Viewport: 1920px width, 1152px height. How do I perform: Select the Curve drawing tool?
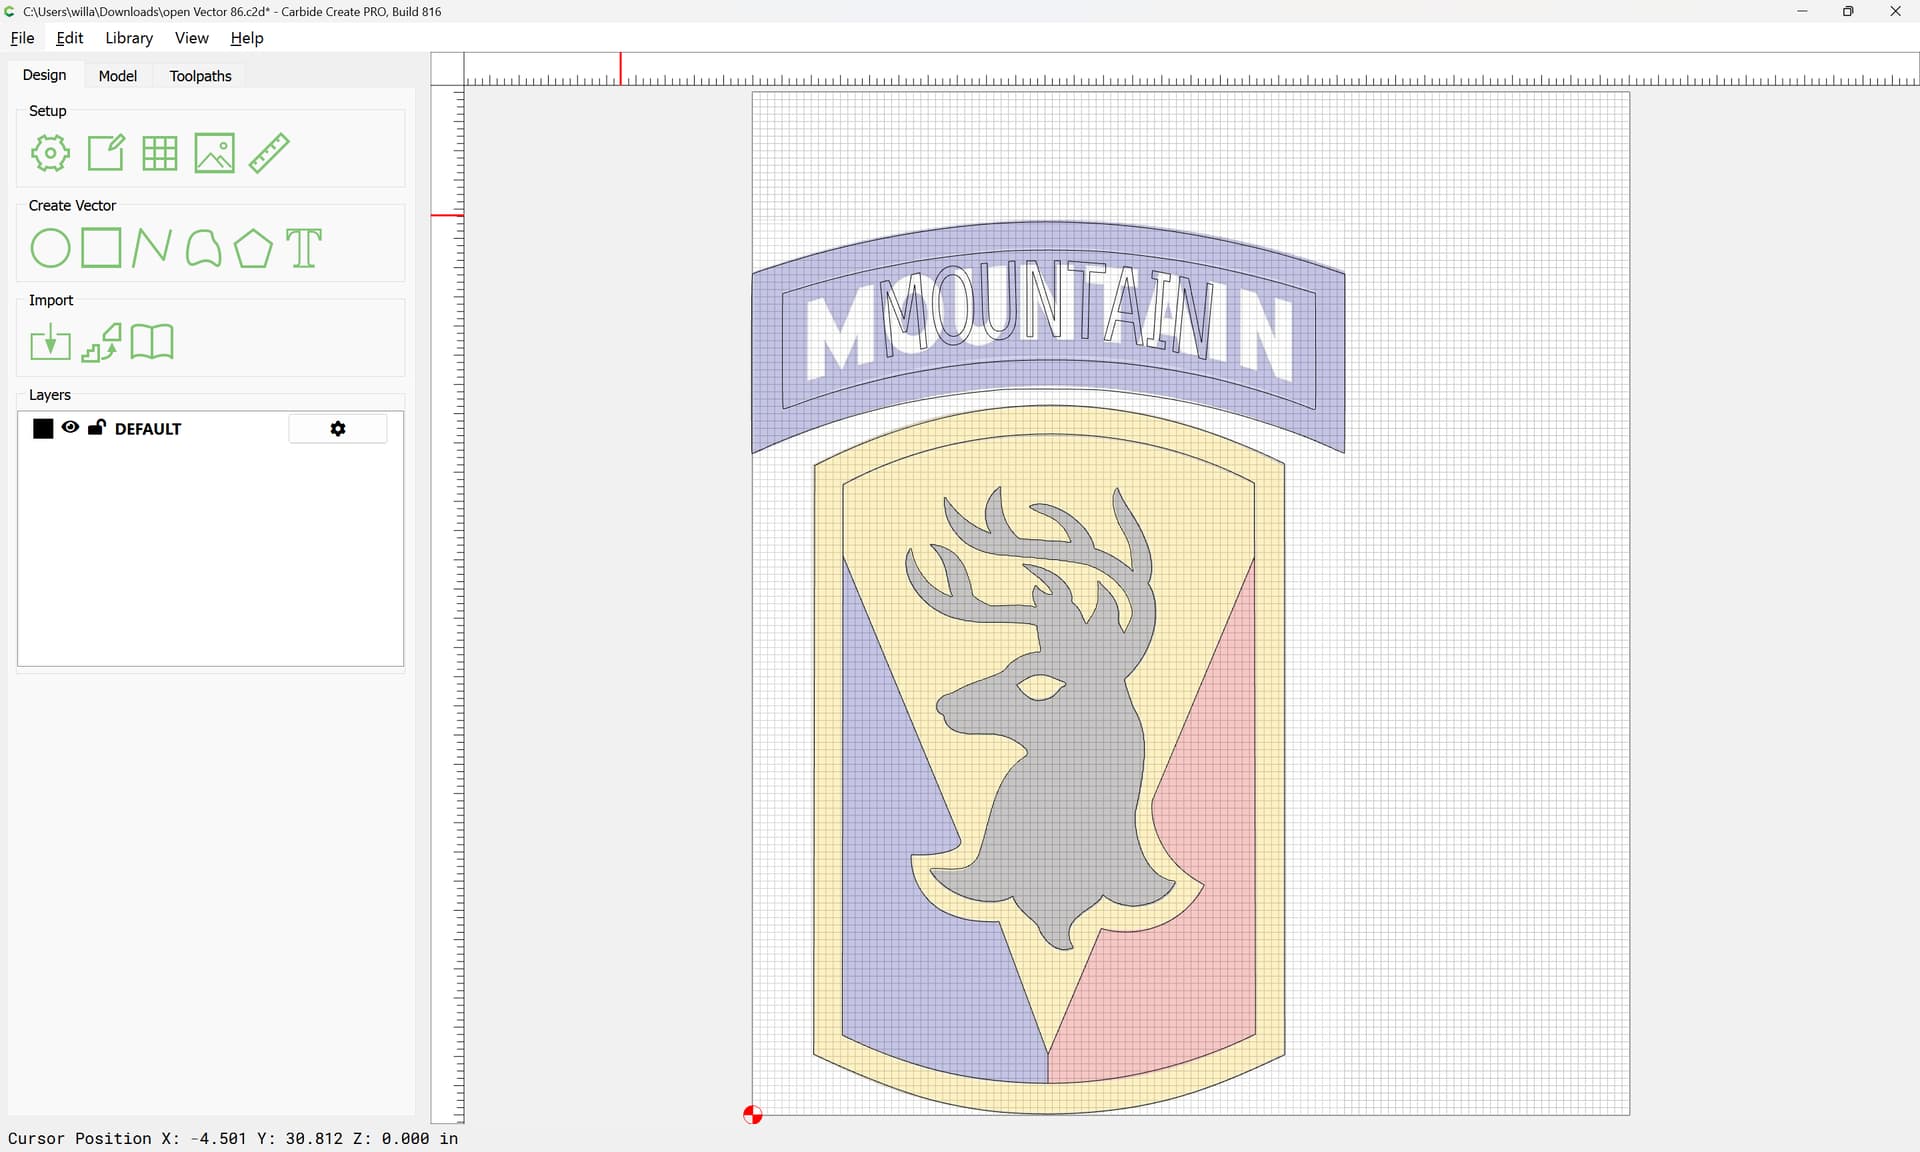pyautogui.click(x=203, y=248)
